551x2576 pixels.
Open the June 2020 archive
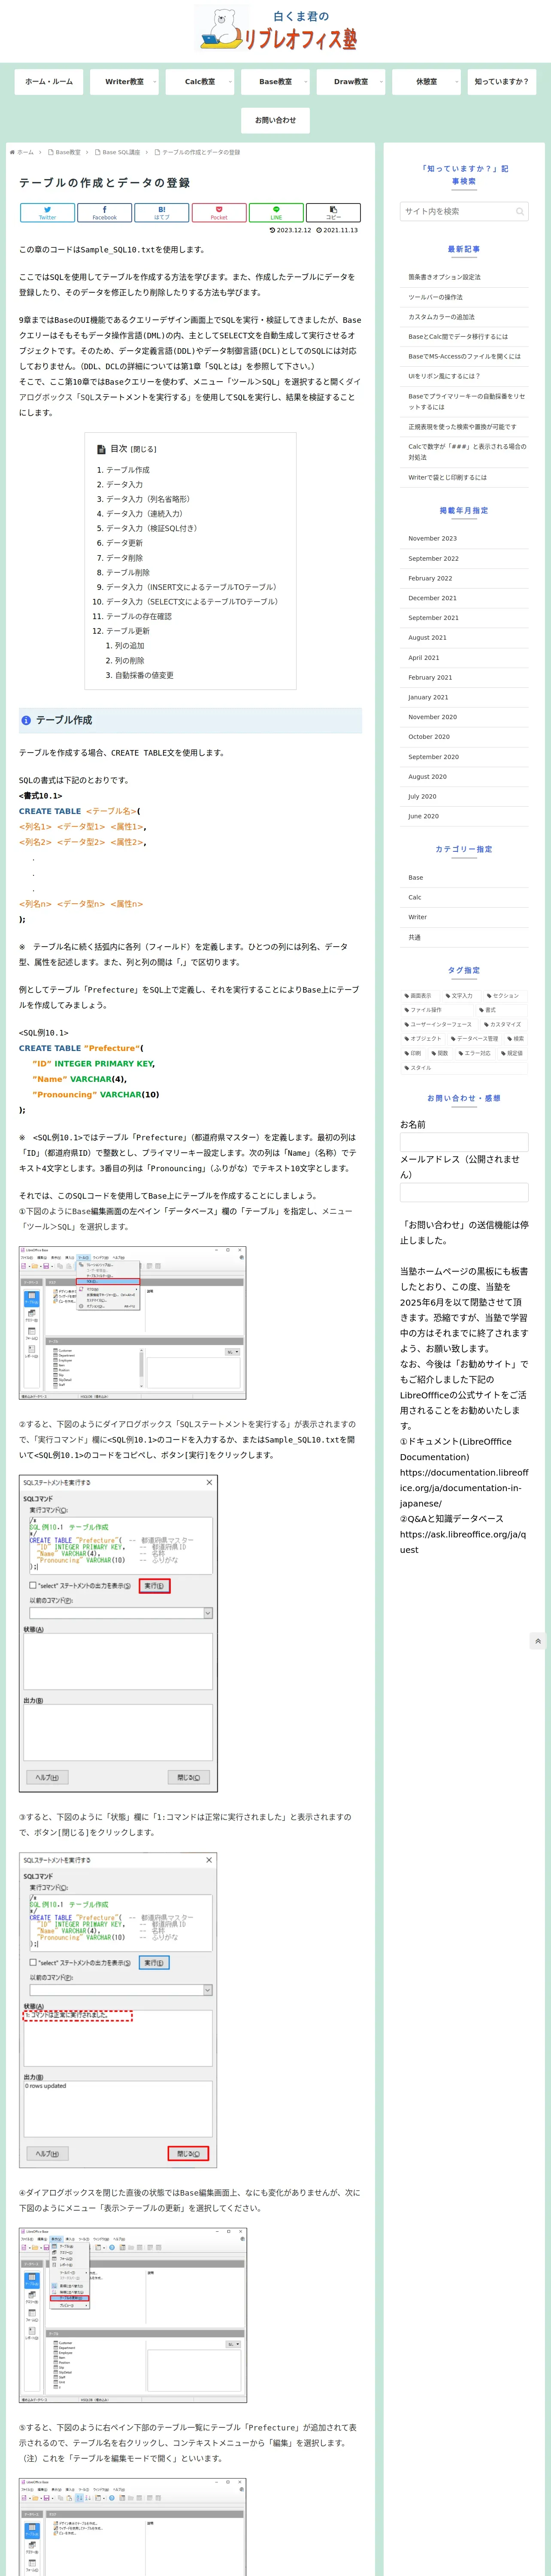pos(464,816)
